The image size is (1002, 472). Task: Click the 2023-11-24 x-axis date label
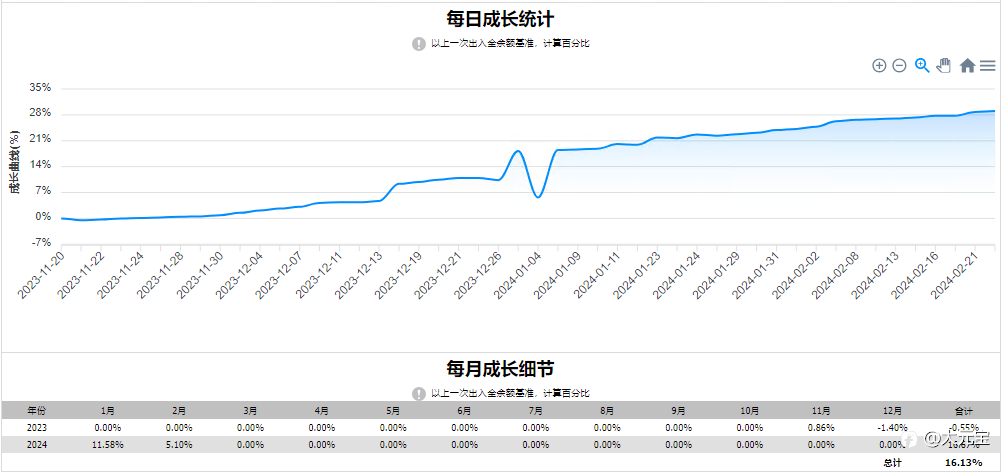[120, 275]
